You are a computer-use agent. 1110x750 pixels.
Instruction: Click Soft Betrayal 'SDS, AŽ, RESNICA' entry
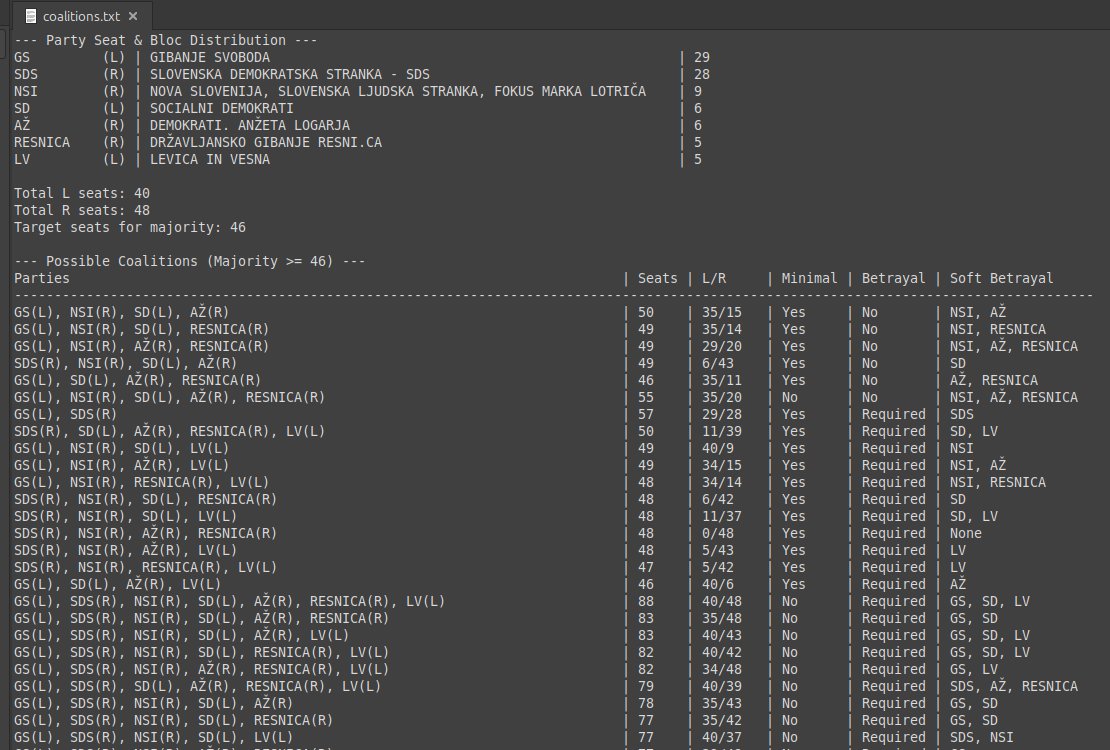(x=1014, y=686)
